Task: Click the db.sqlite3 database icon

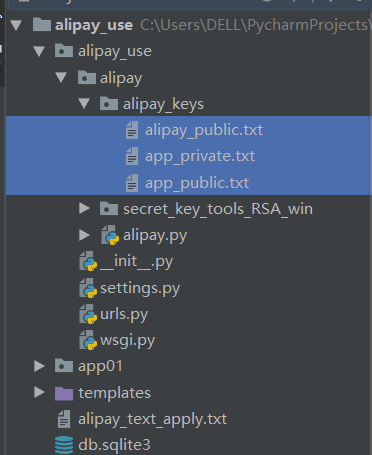Action: 64,445
